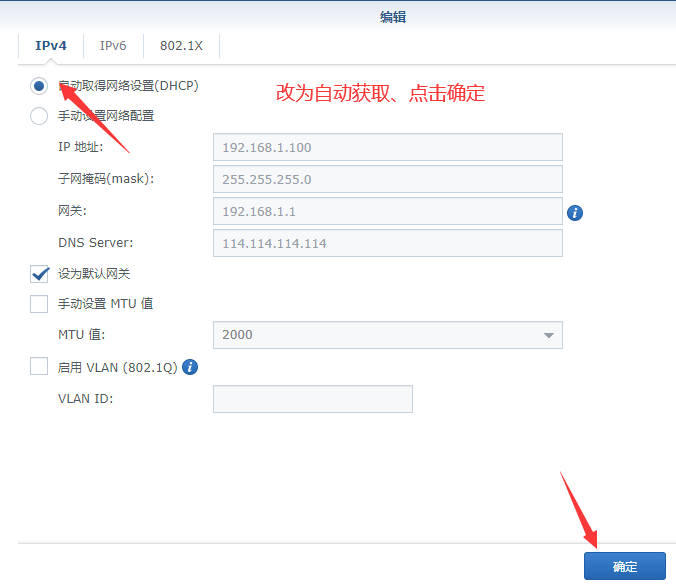Click the '子网掩码(mask):' label
Viewport: 676px width, 588px height.
point(106,178)
